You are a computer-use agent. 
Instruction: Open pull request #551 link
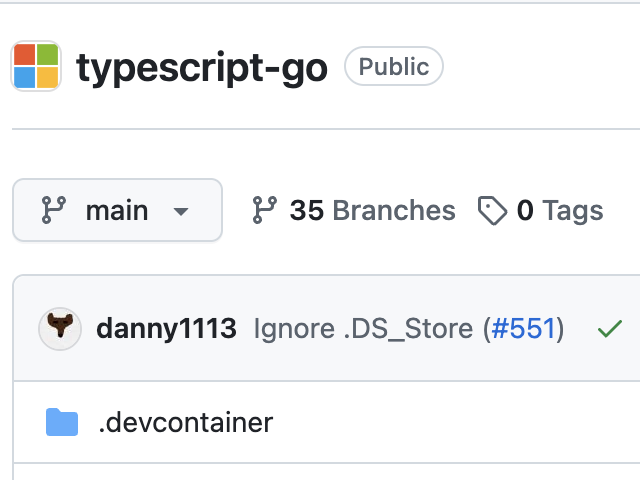click(x=524, y=329)
